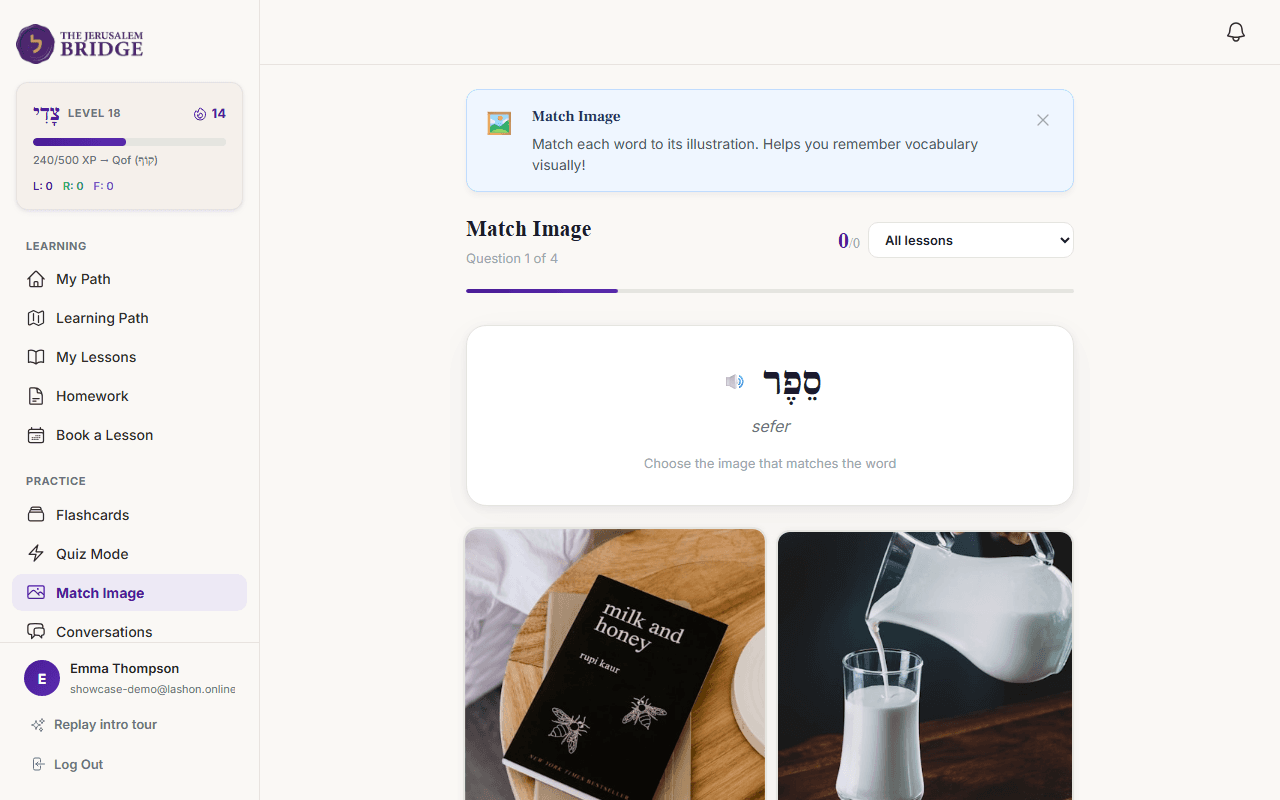Image resolution: width=1280 pixels, height=800 pixels.
Task: Click the streak flame counter icon
Action: click(x=200, y=114)
